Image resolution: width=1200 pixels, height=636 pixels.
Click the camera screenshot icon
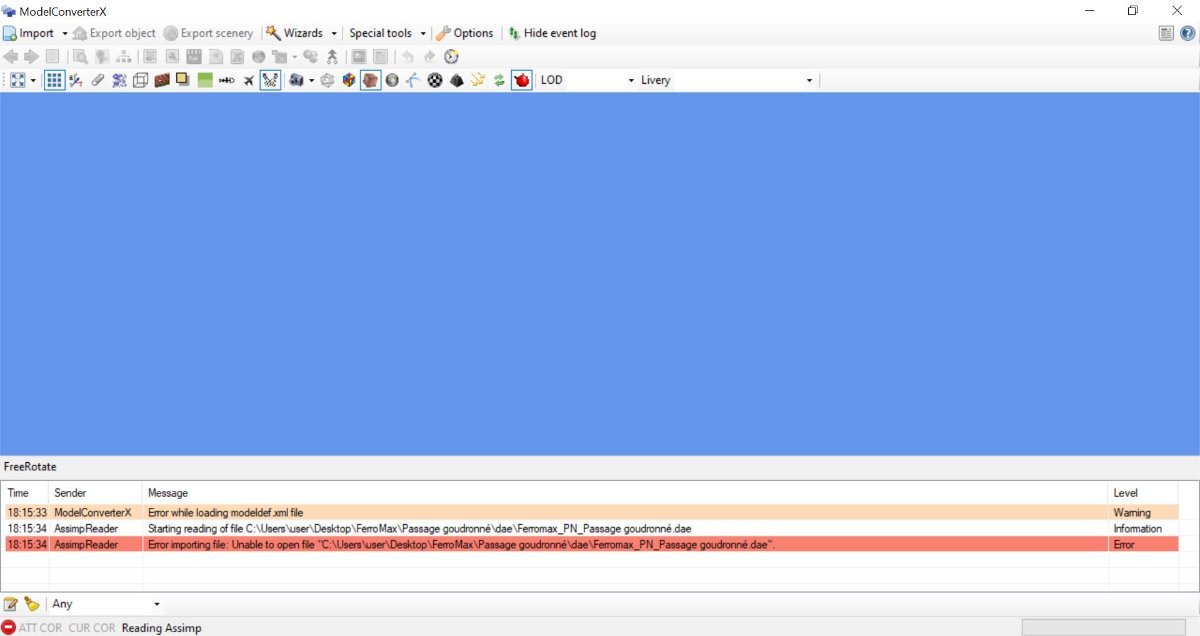tap(295, 80)
